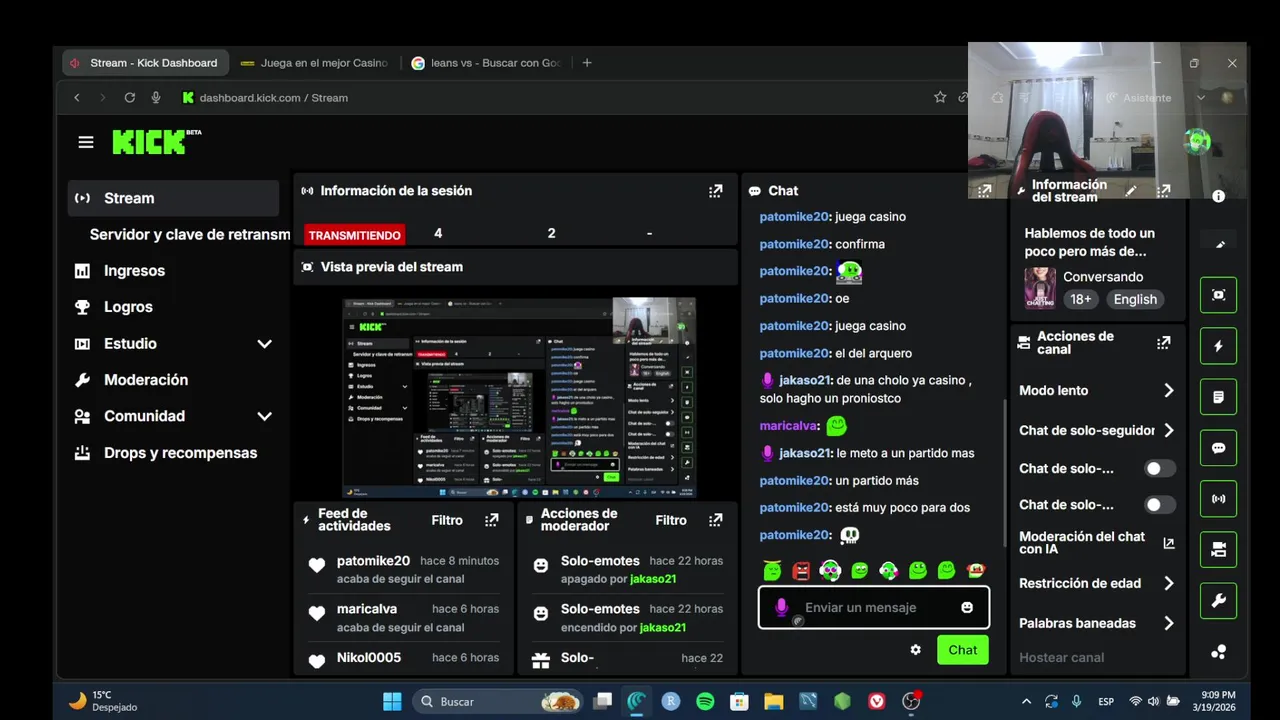
Task: Select Stream in the left sidebar
Action: point(173,198)
